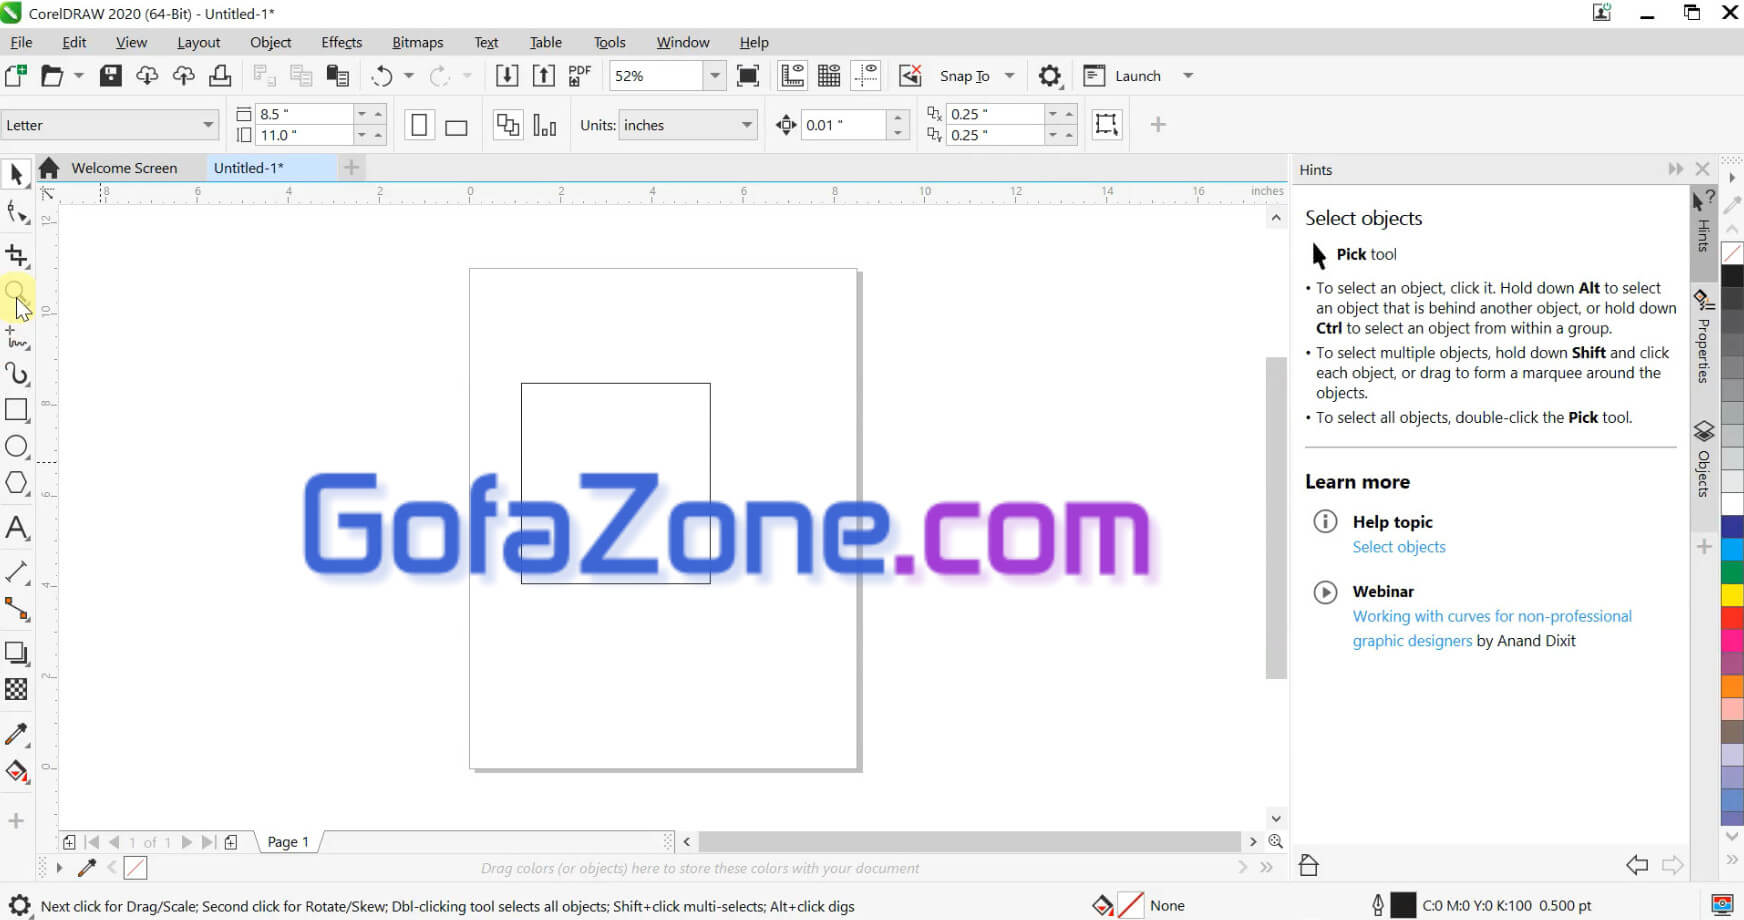Select the Polygon tool
This screenshot has height=920, width=1744.
point(17,483)
